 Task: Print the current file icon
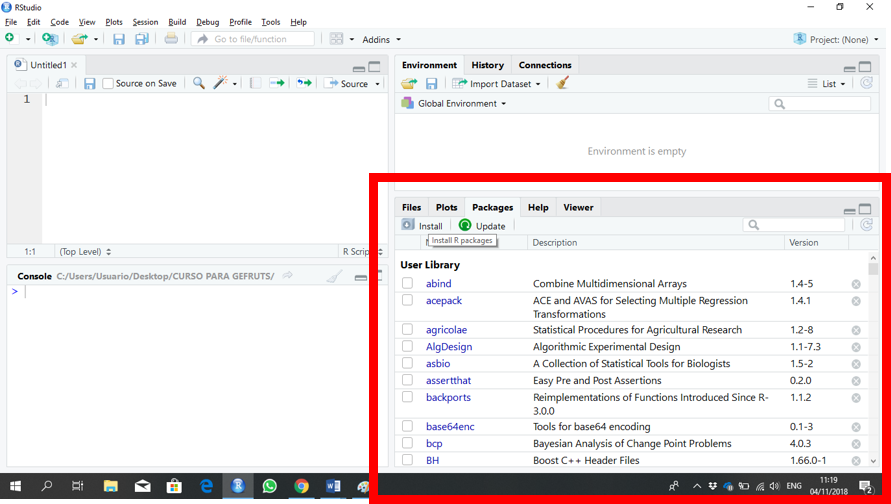click(170, 39)
